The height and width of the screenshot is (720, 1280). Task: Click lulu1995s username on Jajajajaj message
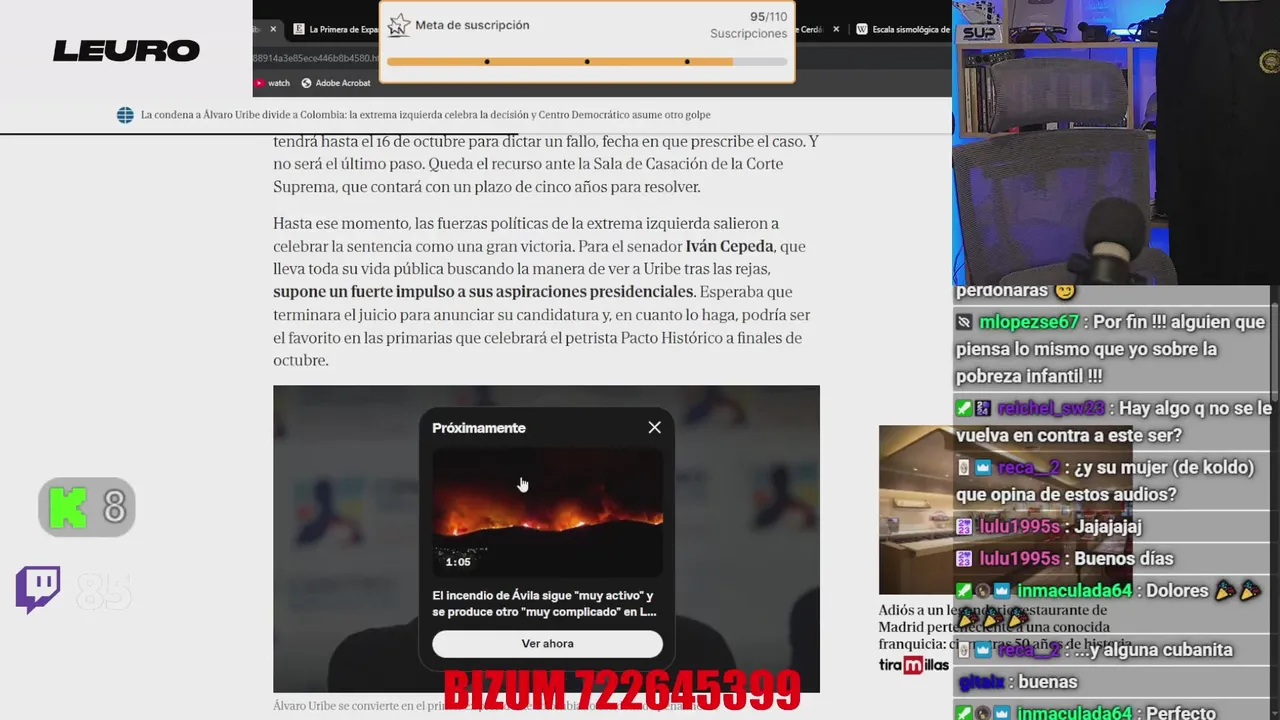pyautogui.click(x=1021, y=526)
